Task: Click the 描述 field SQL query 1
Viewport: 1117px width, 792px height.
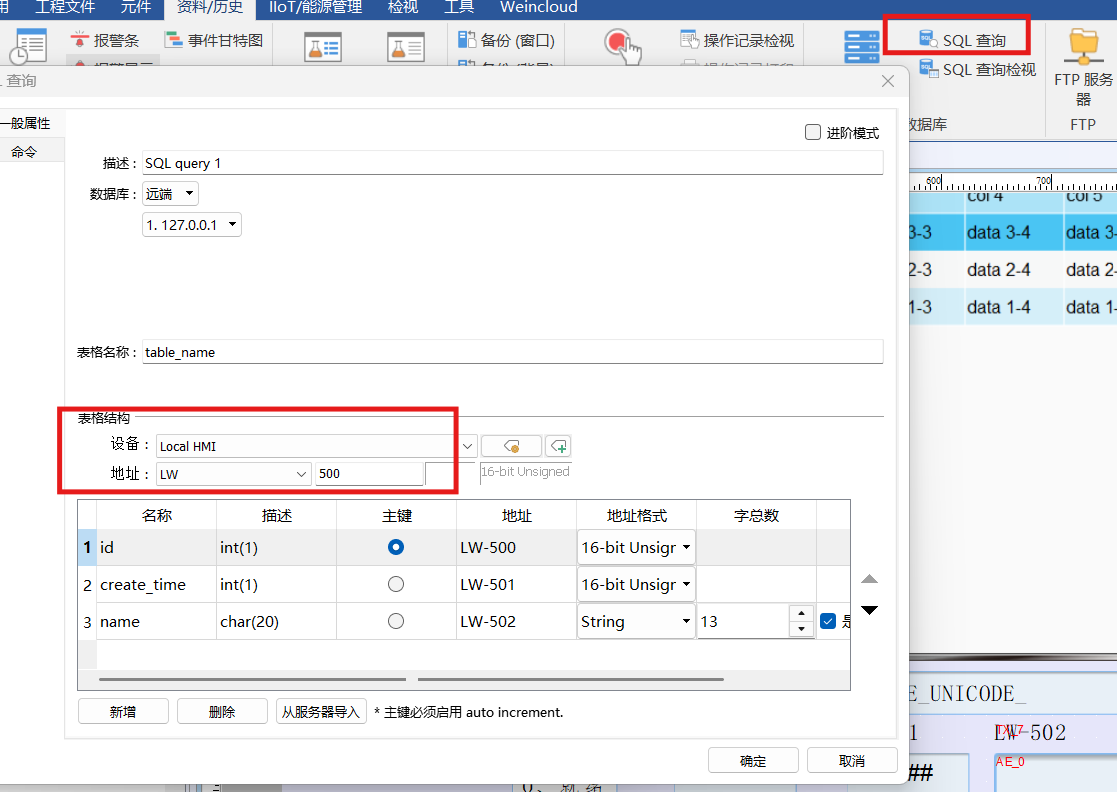Action: 512,163
